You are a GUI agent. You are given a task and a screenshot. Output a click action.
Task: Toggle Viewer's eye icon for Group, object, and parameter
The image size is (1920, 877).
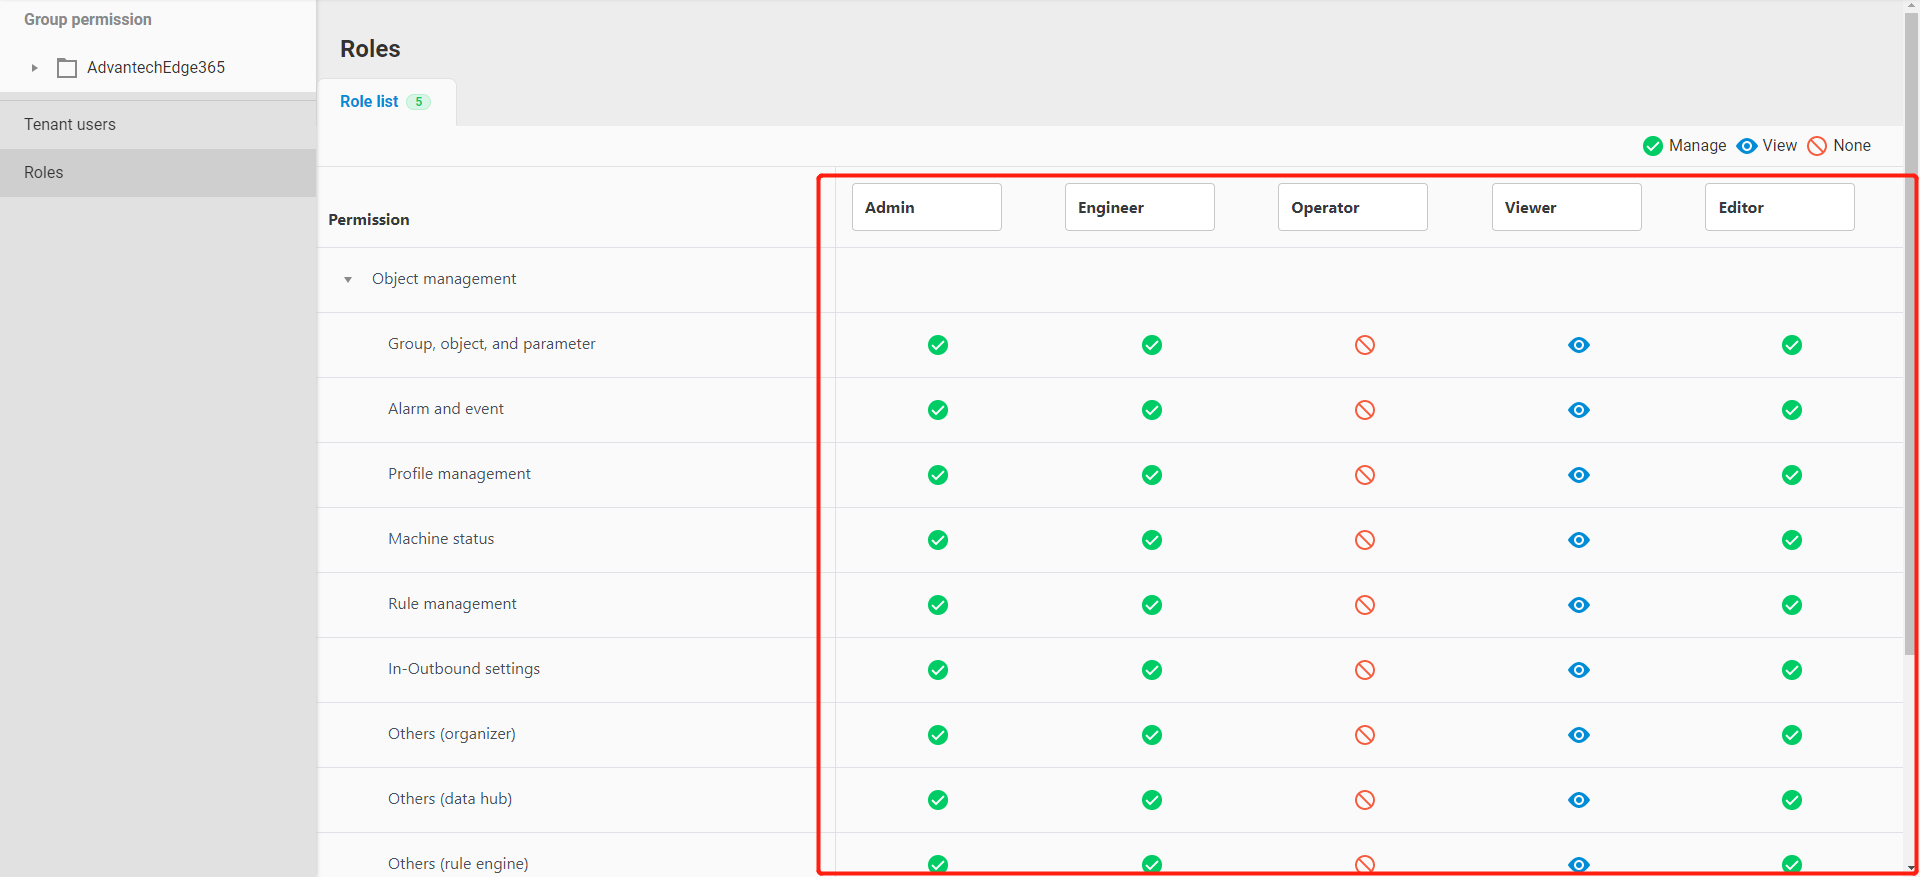[1578, 345]
